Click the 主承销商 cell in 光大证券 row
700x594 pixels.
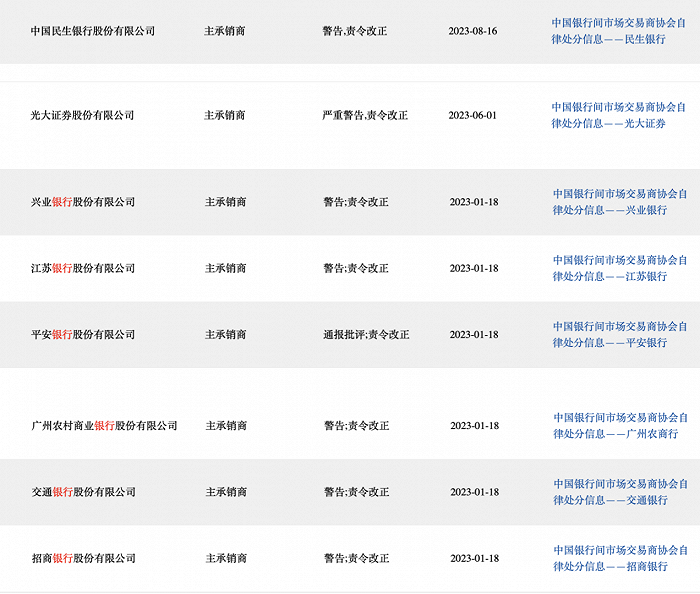[x=225, y=116]
